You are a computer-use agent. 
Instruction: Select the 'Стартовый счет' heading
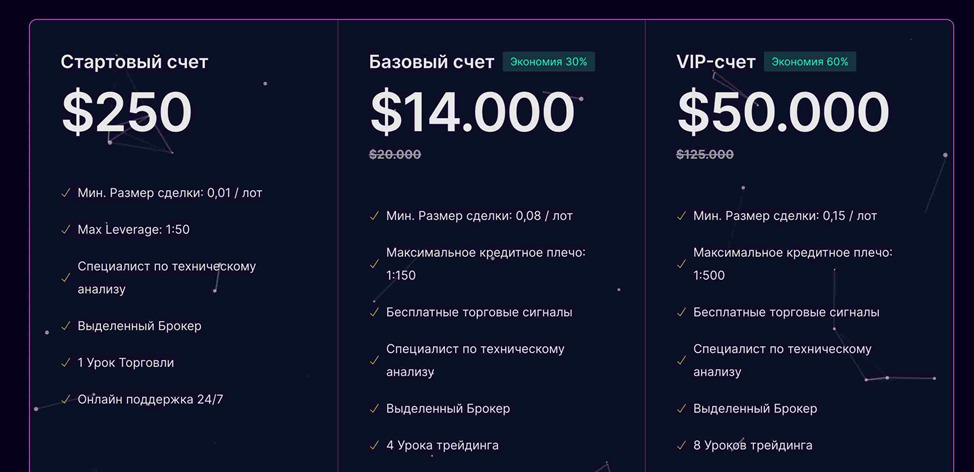click(x=135, y=62)
